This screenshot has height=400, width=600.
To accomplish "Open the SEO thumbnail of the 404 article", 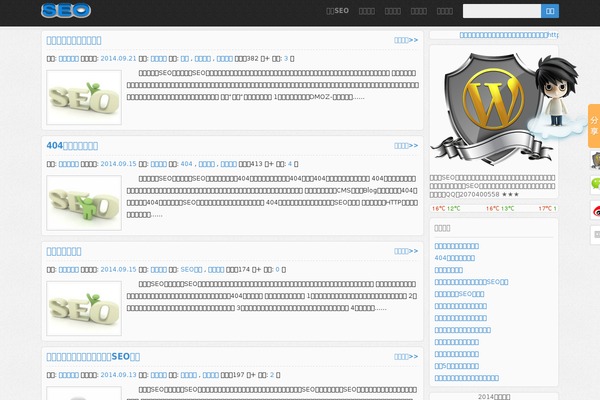I will tap(84, 203).
